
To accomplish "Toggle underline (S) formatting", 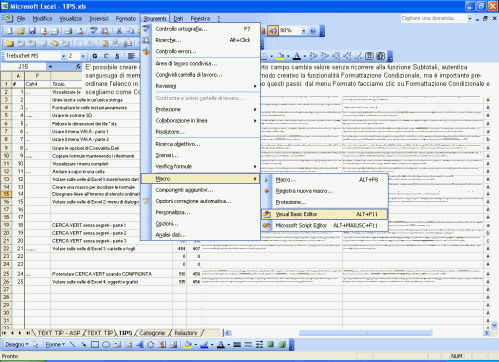I will [117, 56].
